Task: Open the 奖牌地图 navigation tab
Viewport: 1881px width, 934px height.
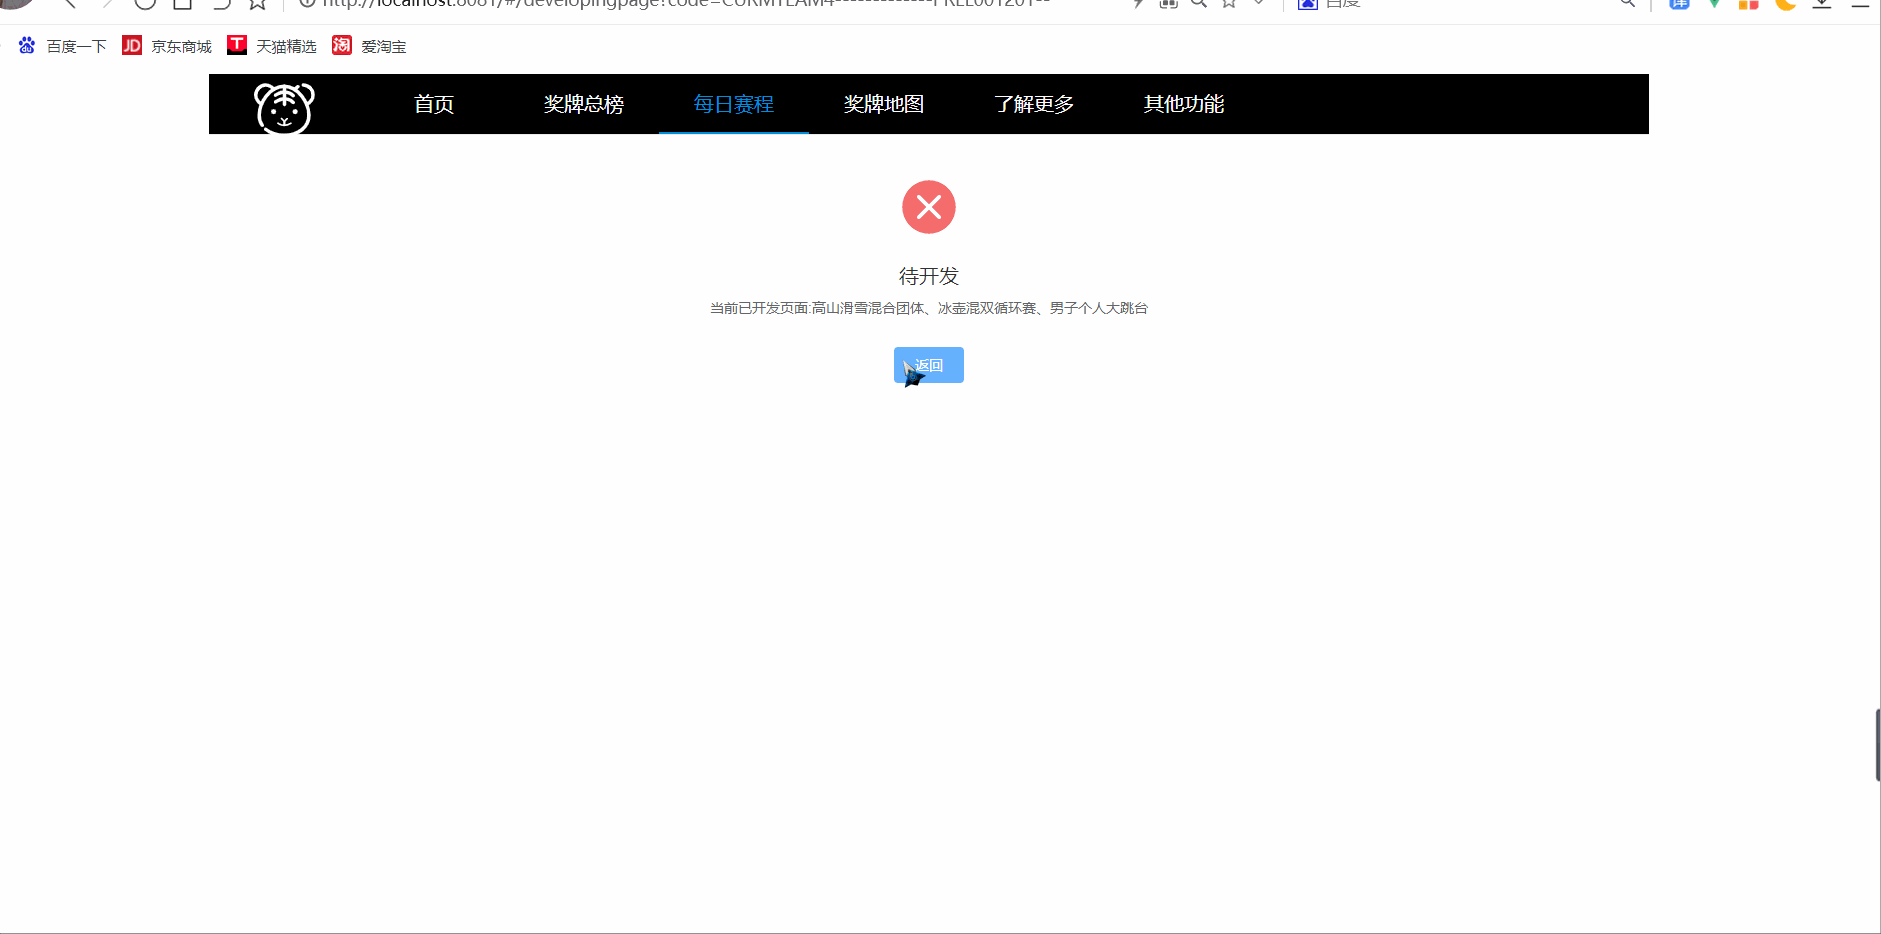Action: click(883, 103)
